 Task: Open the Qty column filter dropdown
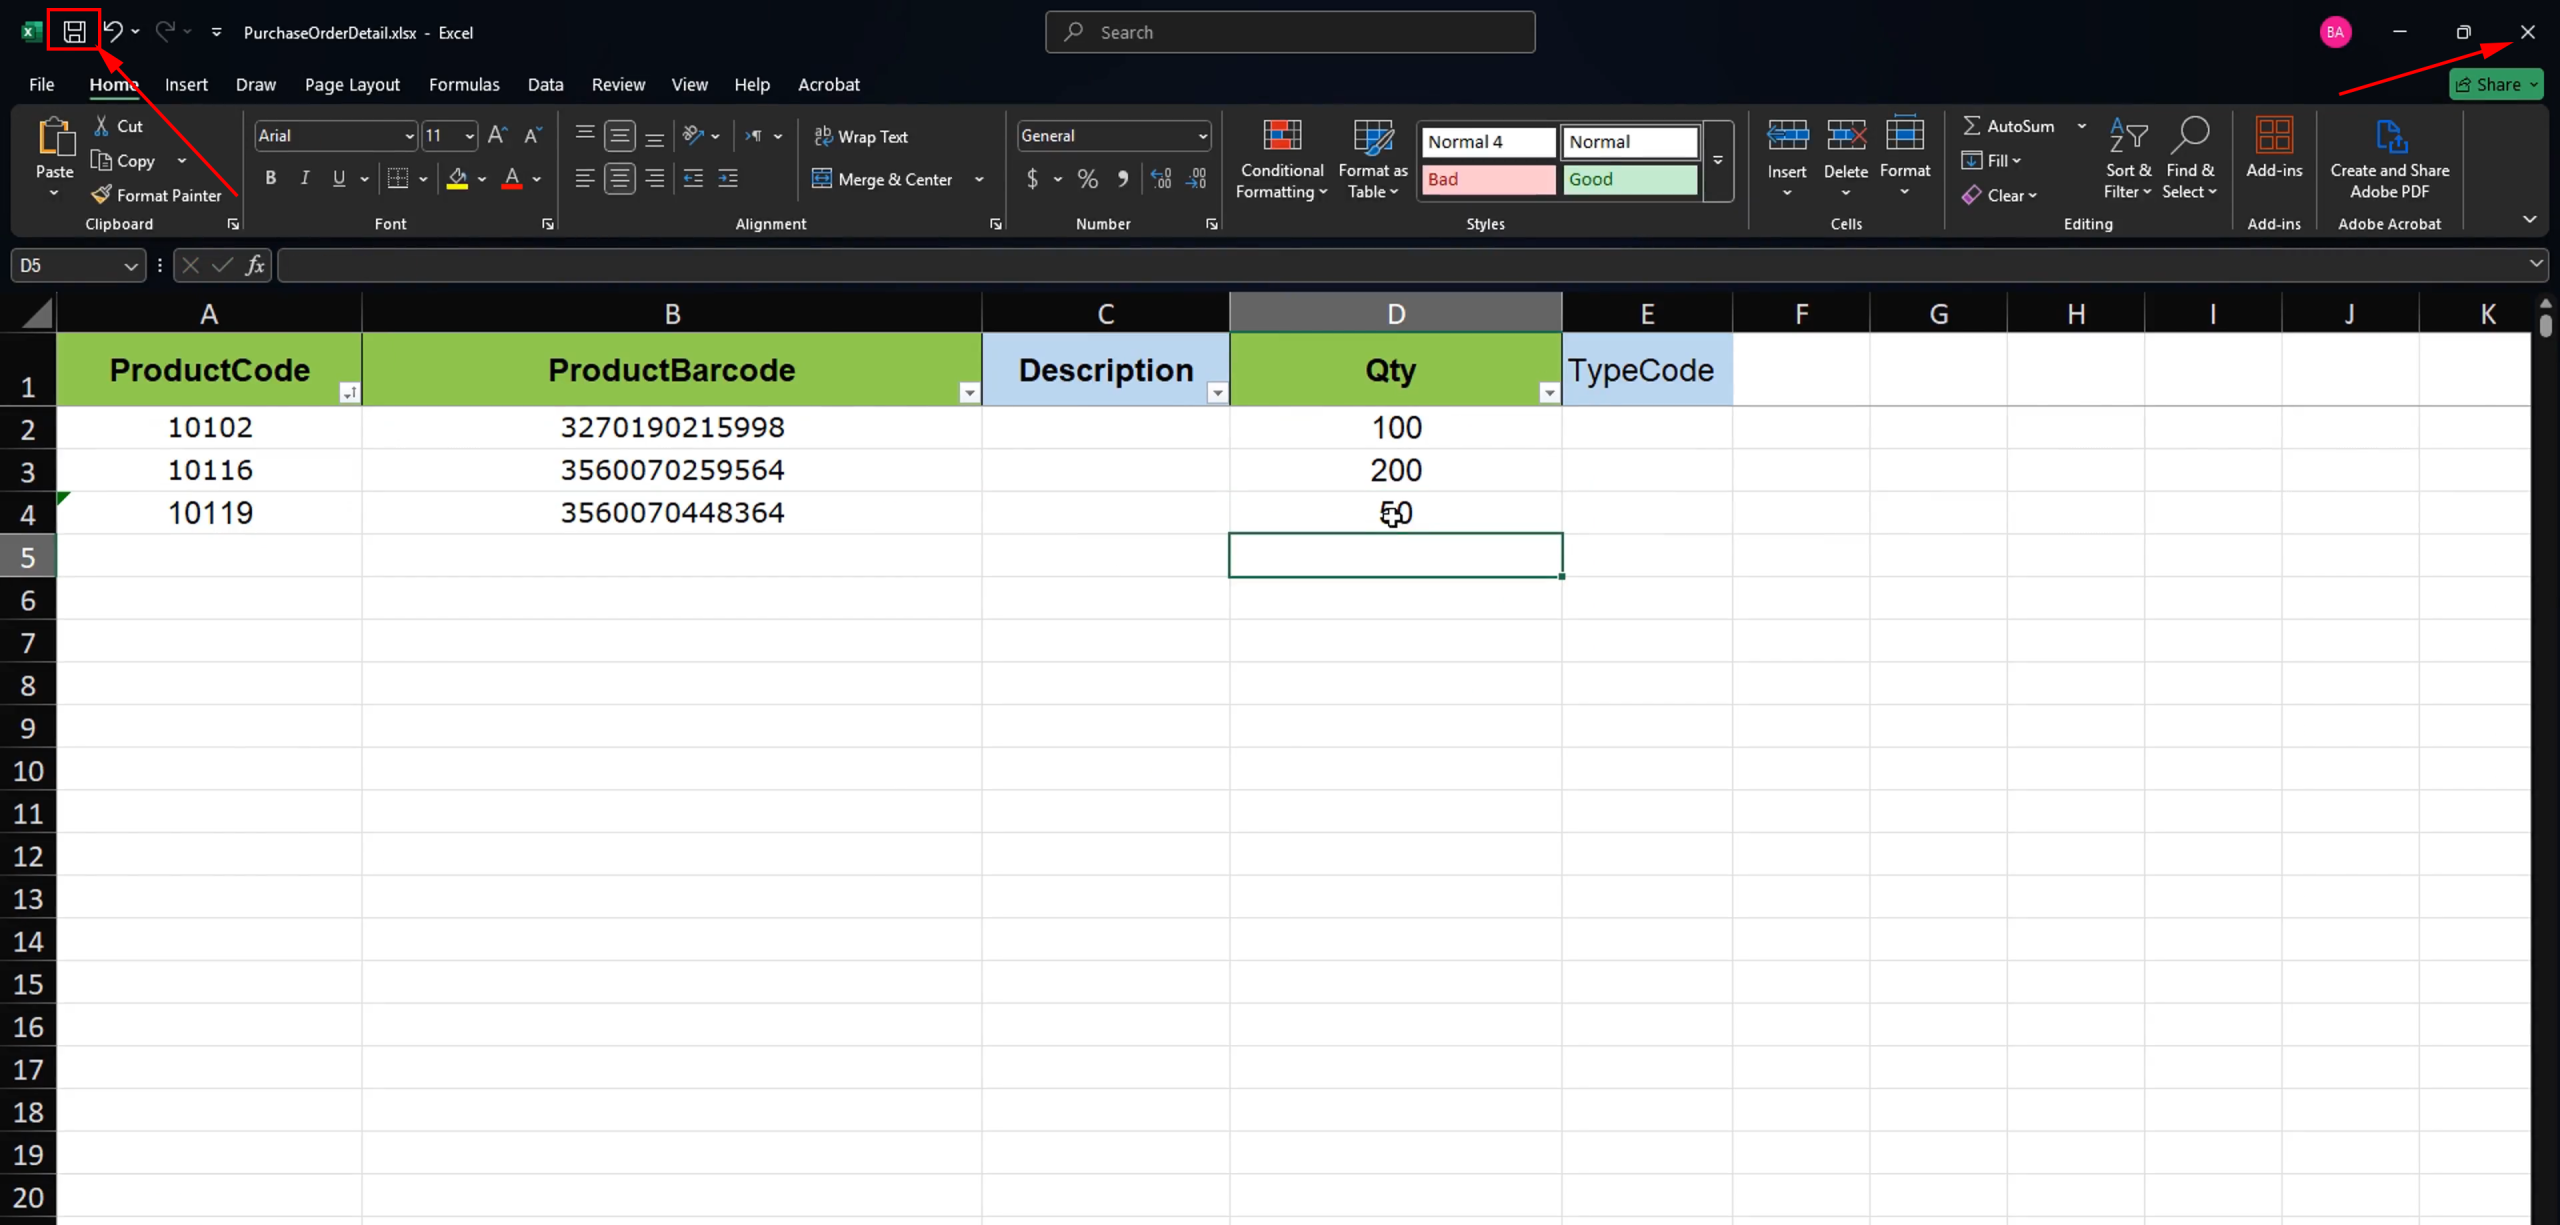click(1549, 393)
